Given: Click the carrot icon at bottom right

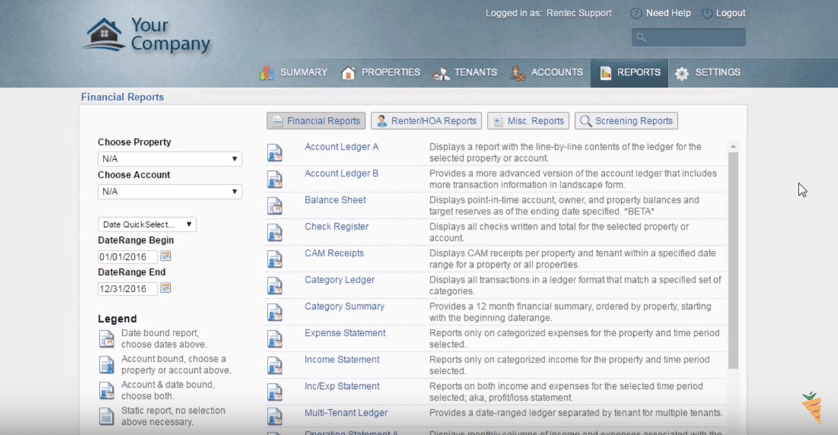Looking at the screenshot, I should click(812, 407).
